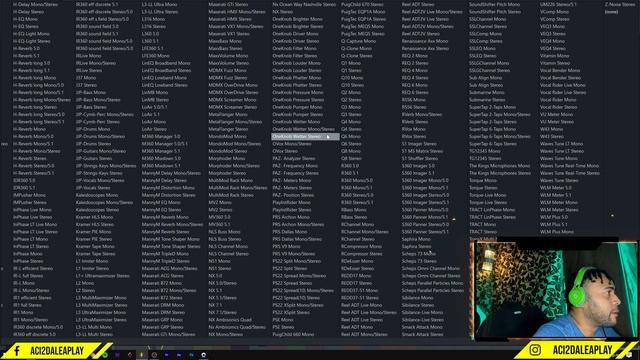Choose SSLComp Mono
Image resolution: width=640 pixels, height=360 pixels.
tap(485, 34)
